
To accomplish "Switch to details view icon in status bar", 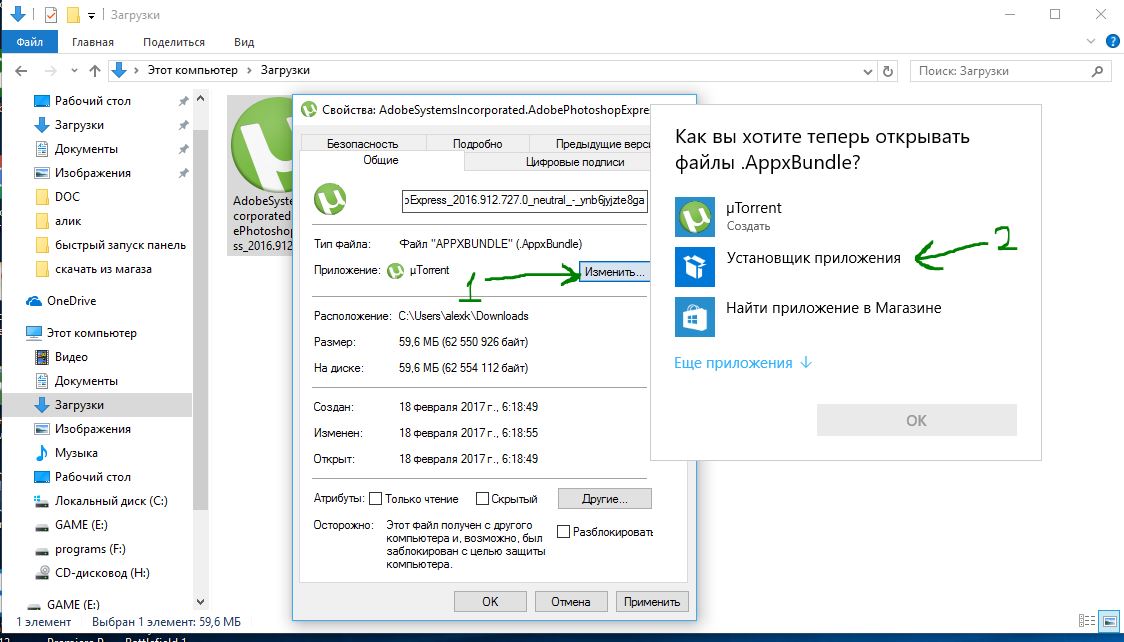I will tap(1087, 621).
